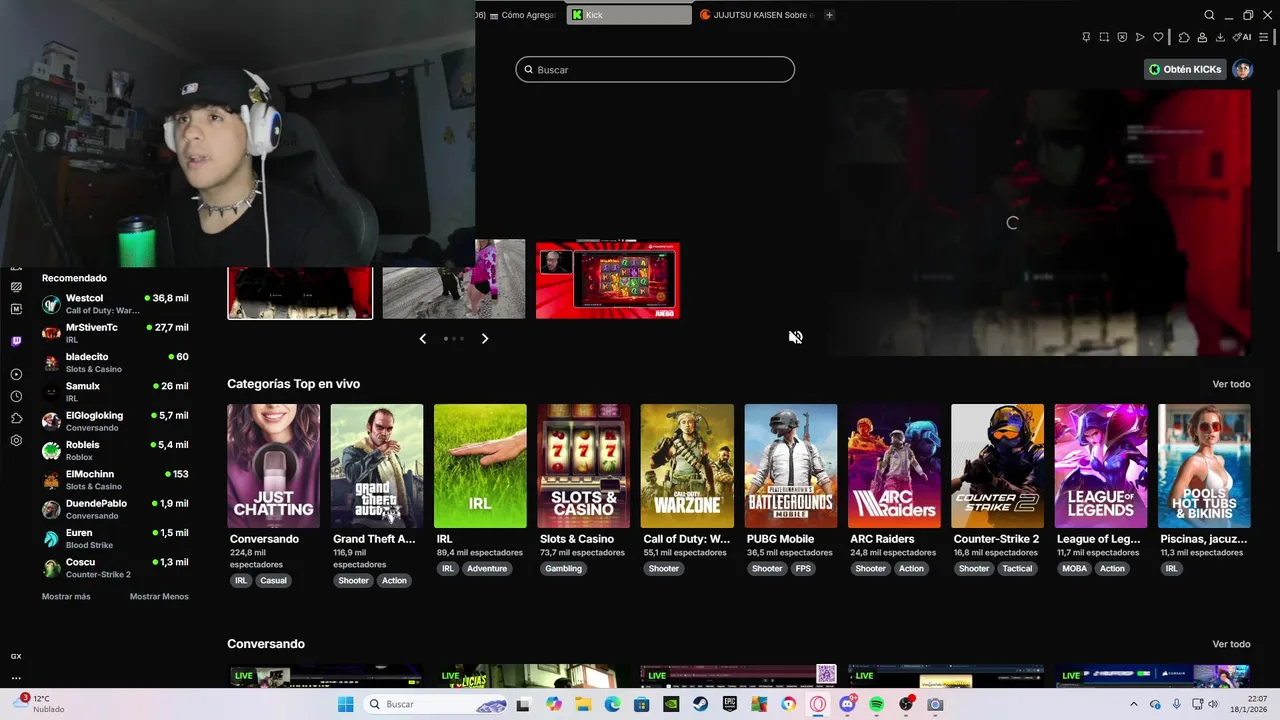The height and width of the screenshot is (720, 1280).
Task: Open the AI assistant toolbar icon
Action: tap(1241, 37)
